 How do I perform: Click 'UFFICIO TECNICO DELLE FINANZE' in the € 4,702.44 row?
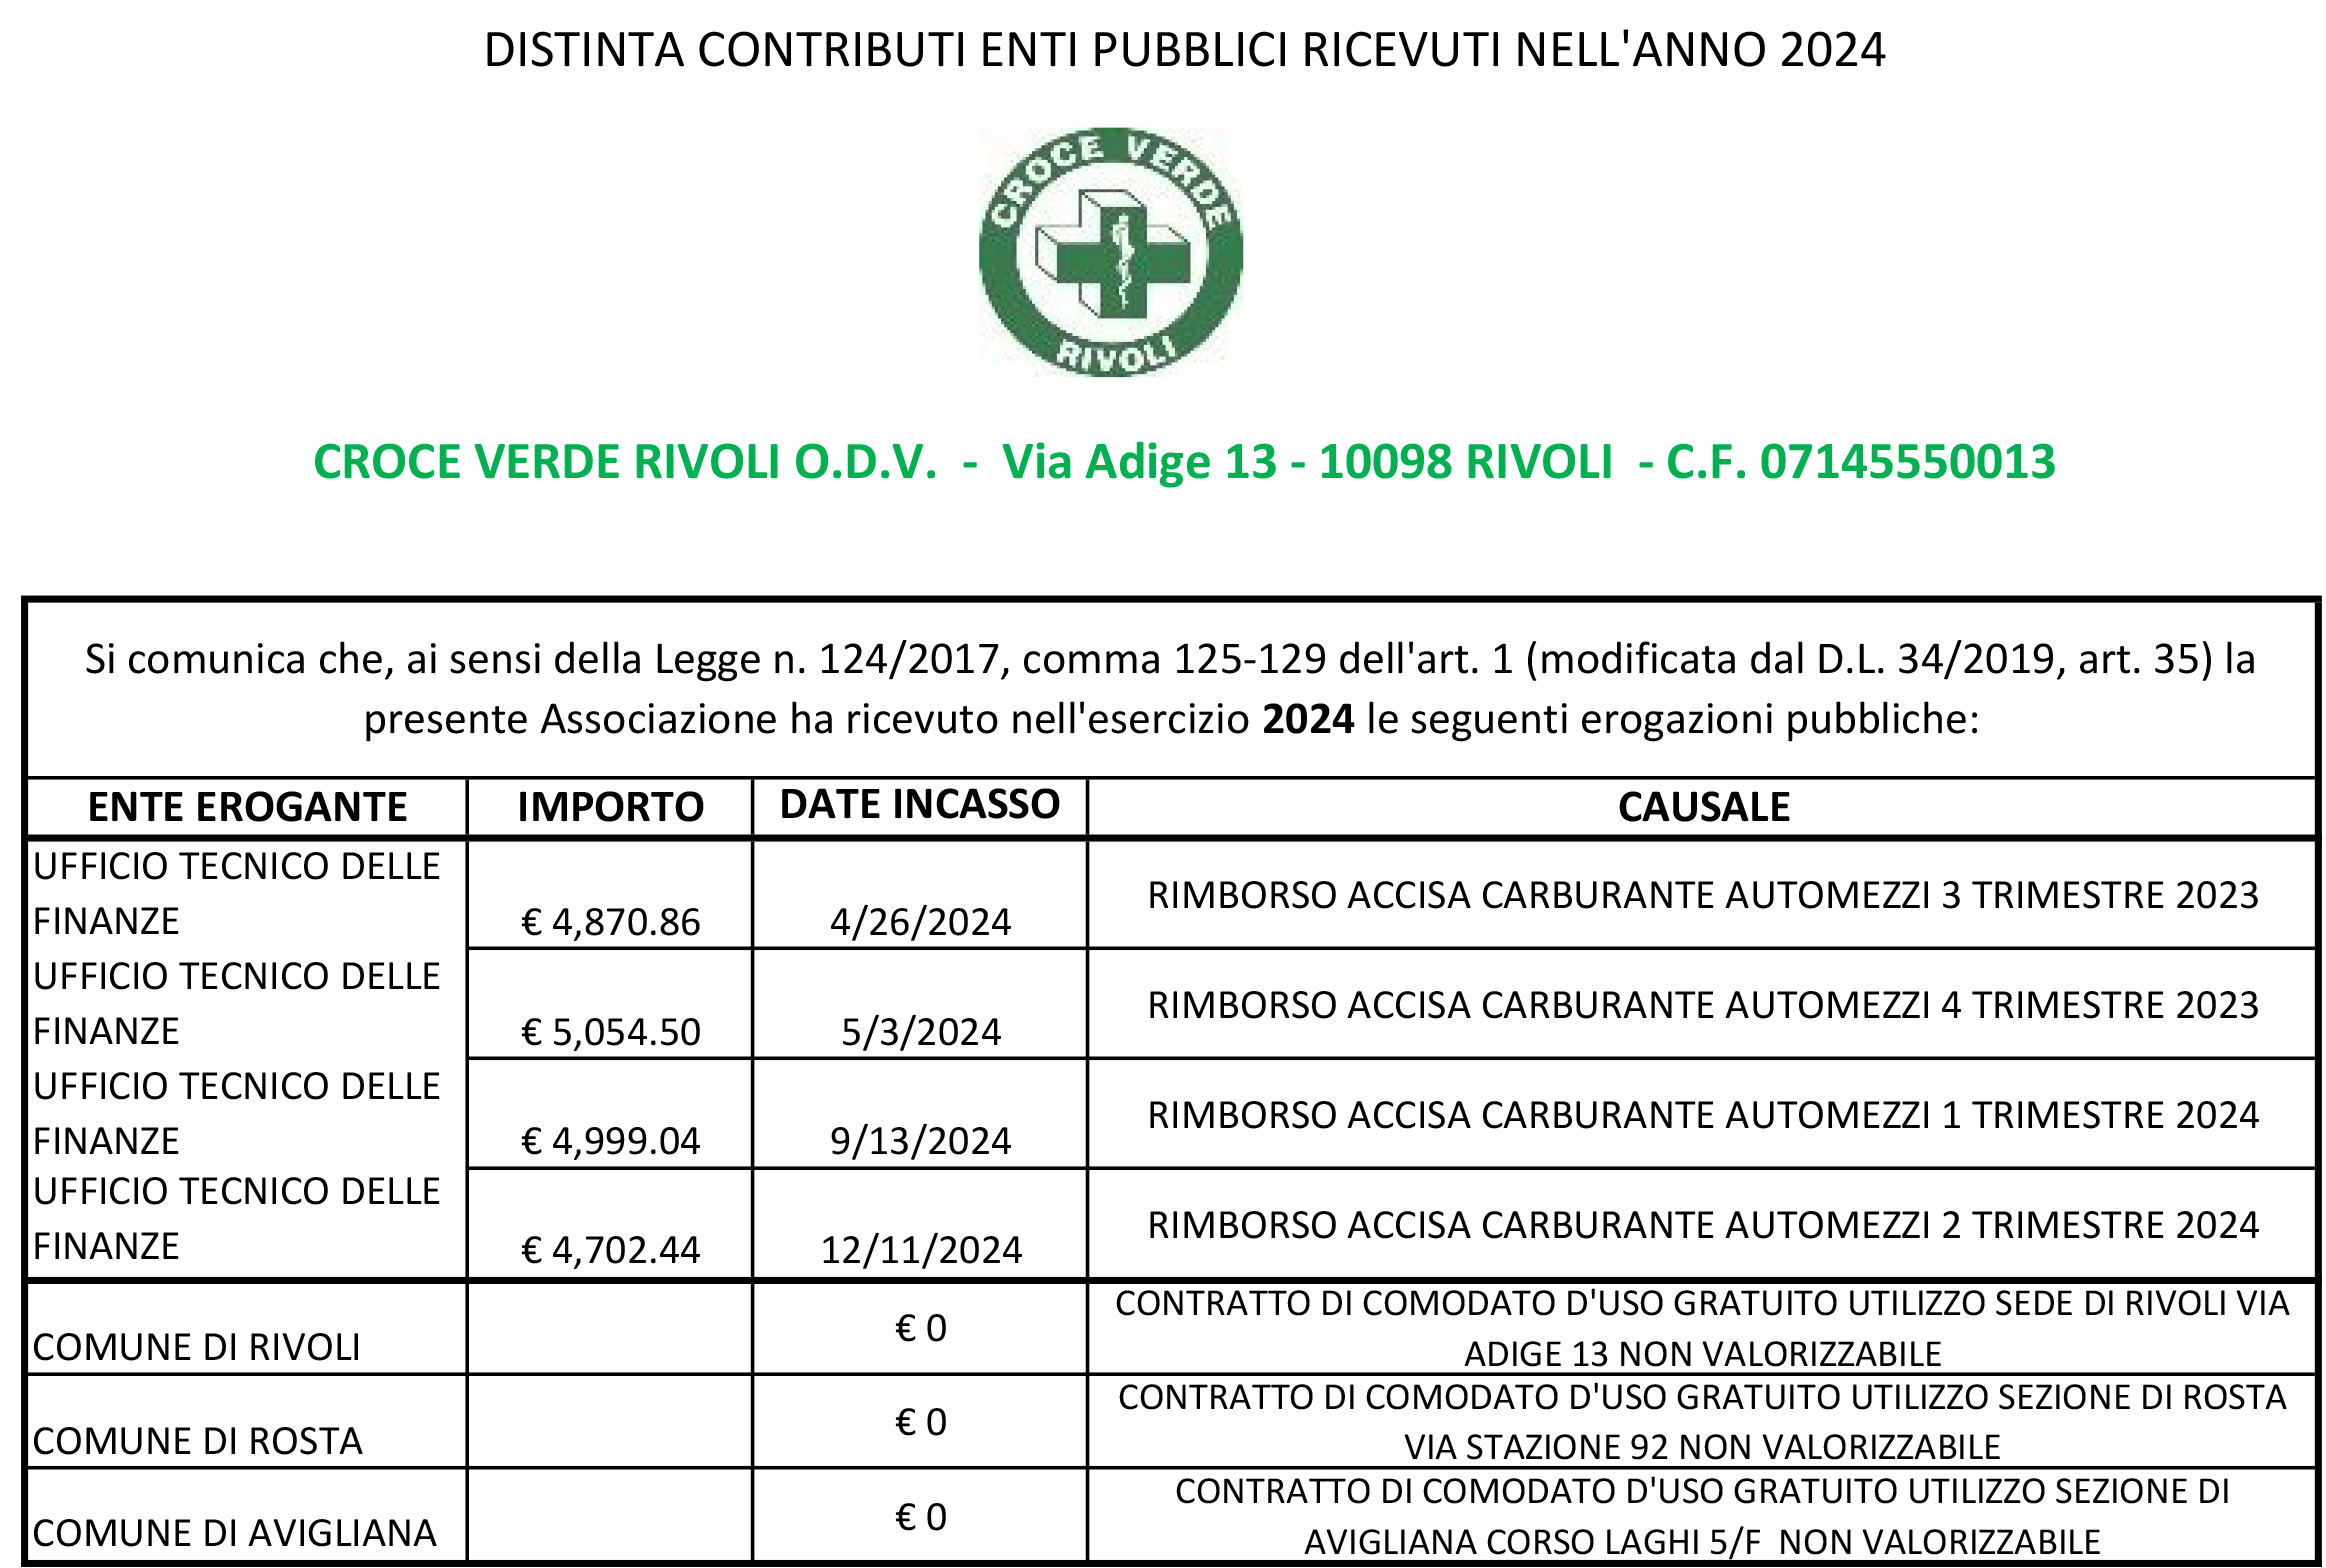236,1219
